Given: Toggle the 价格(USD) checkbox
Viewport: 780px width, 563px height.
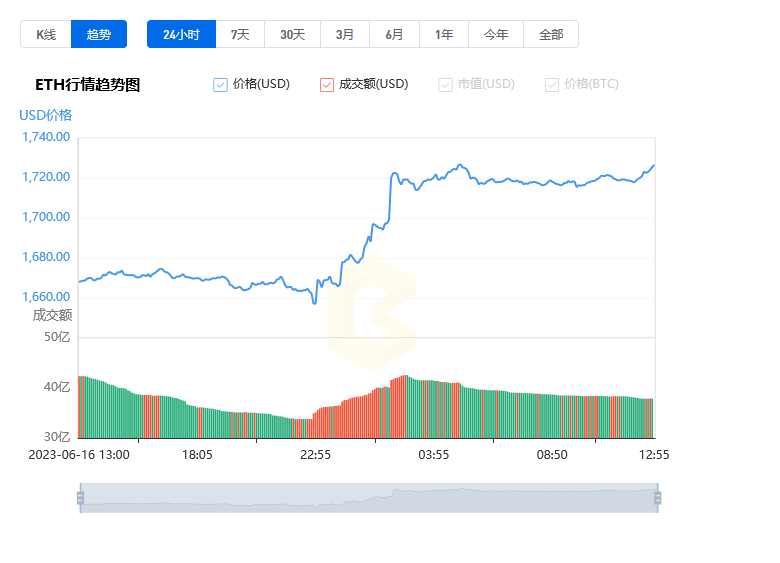Looking at the screenshot, I should pos(220,85).
